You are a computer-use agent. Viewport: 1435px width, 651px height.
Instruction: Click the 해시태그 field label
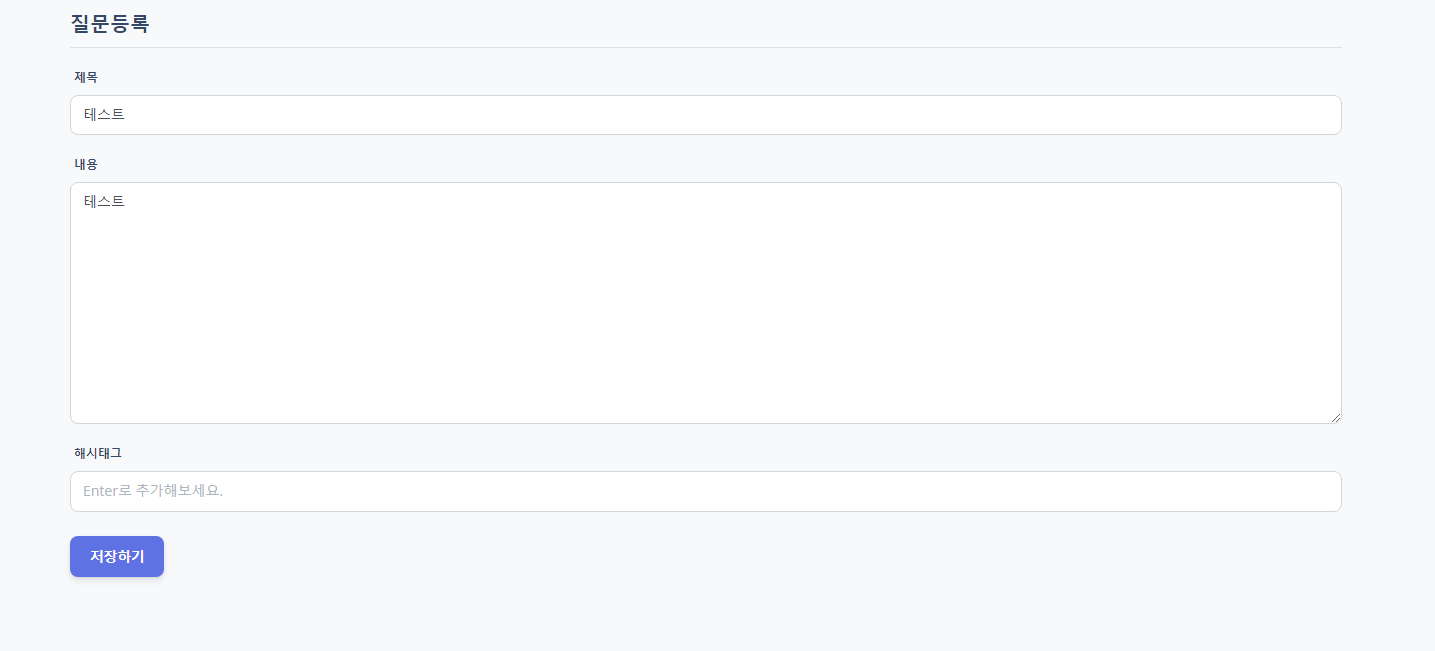pos(98,453)
